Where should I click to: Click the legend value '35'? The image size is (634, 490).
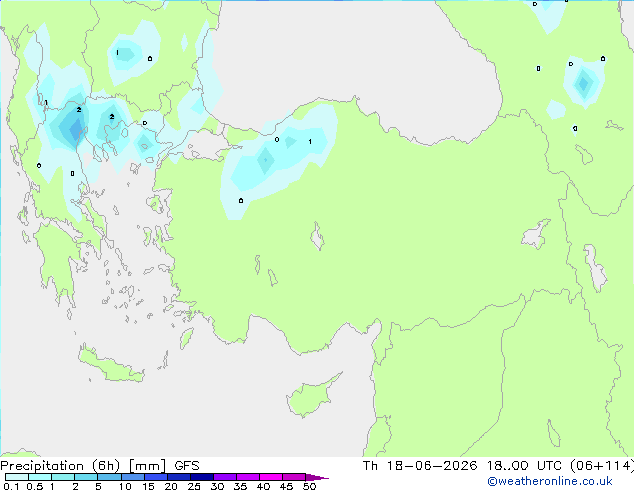[240, 486]
